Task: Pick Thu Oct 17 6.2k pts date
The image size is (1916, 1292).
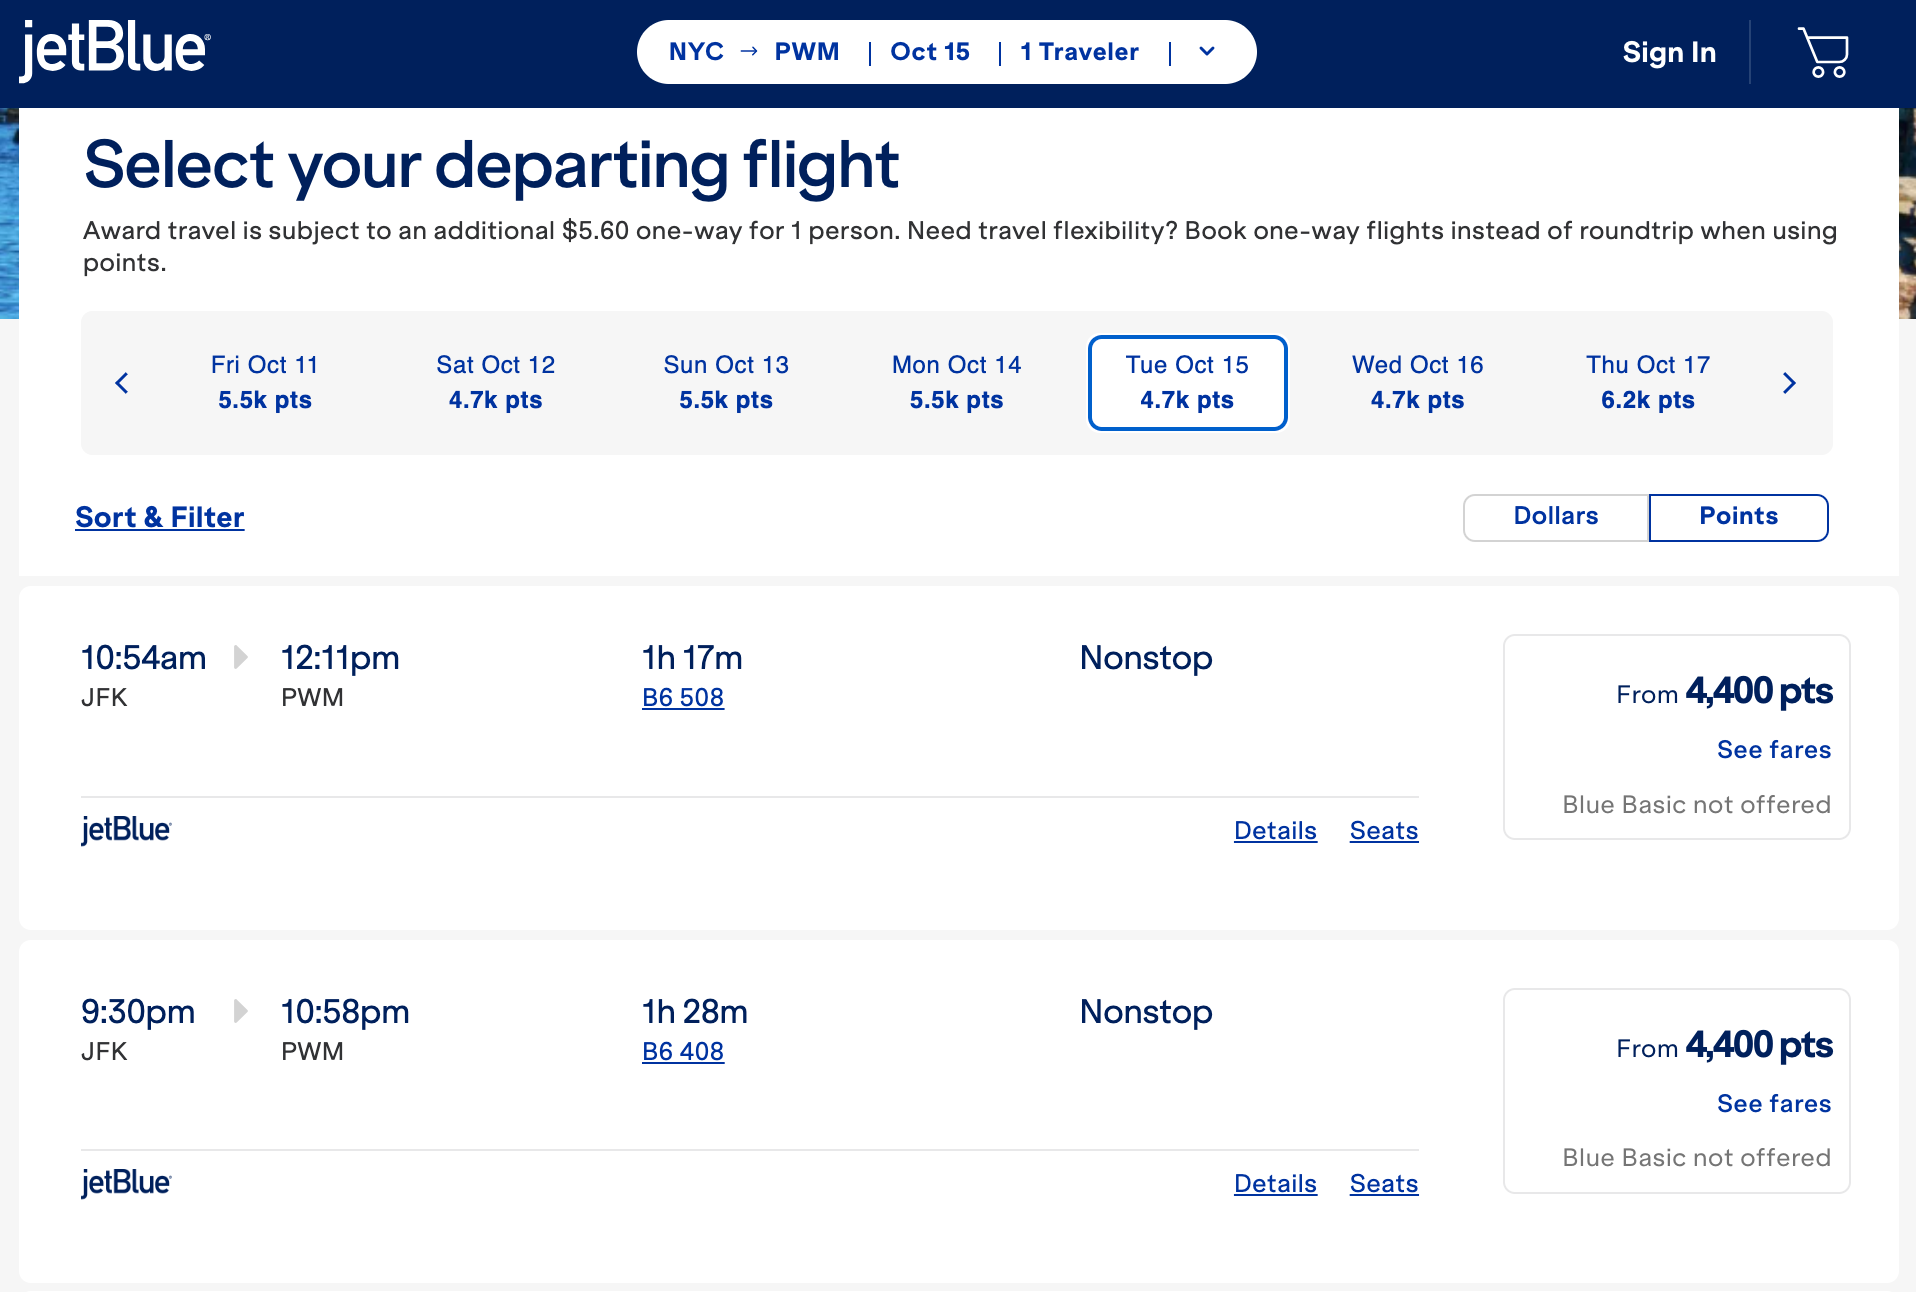Action: point(1647,383)
